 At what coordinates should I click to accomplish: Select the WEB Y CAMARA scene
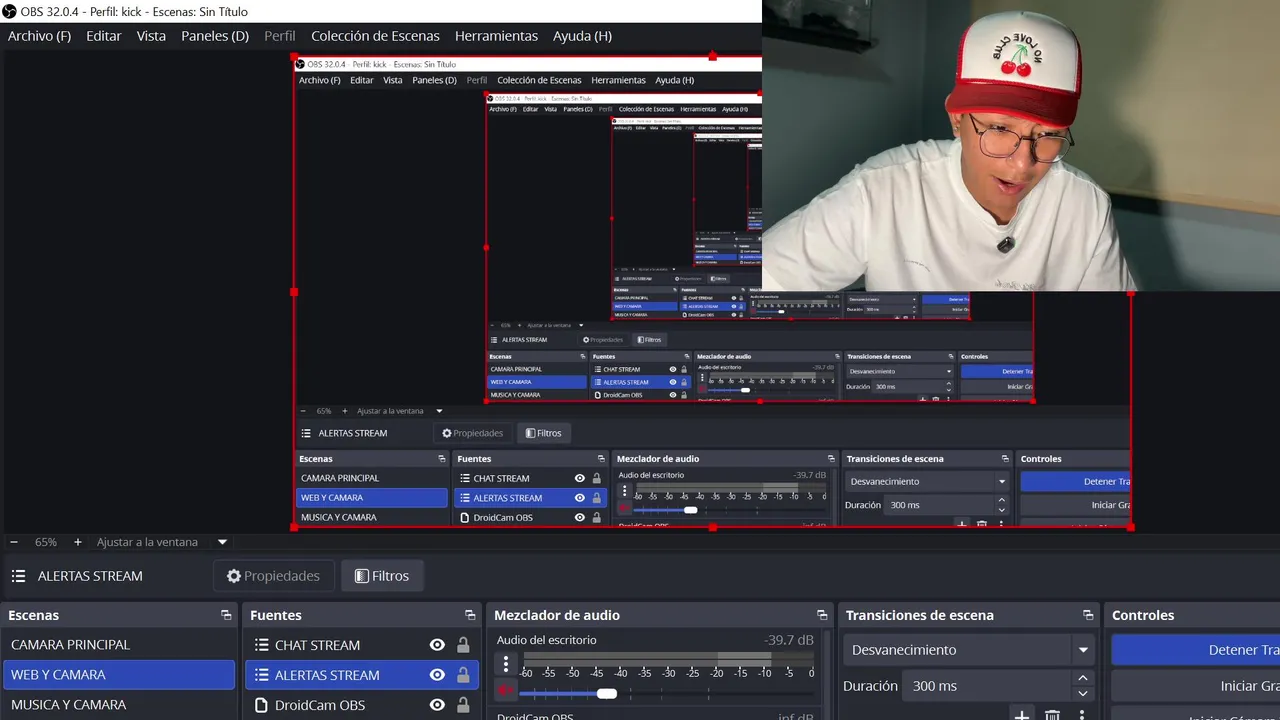pos(118,675)
